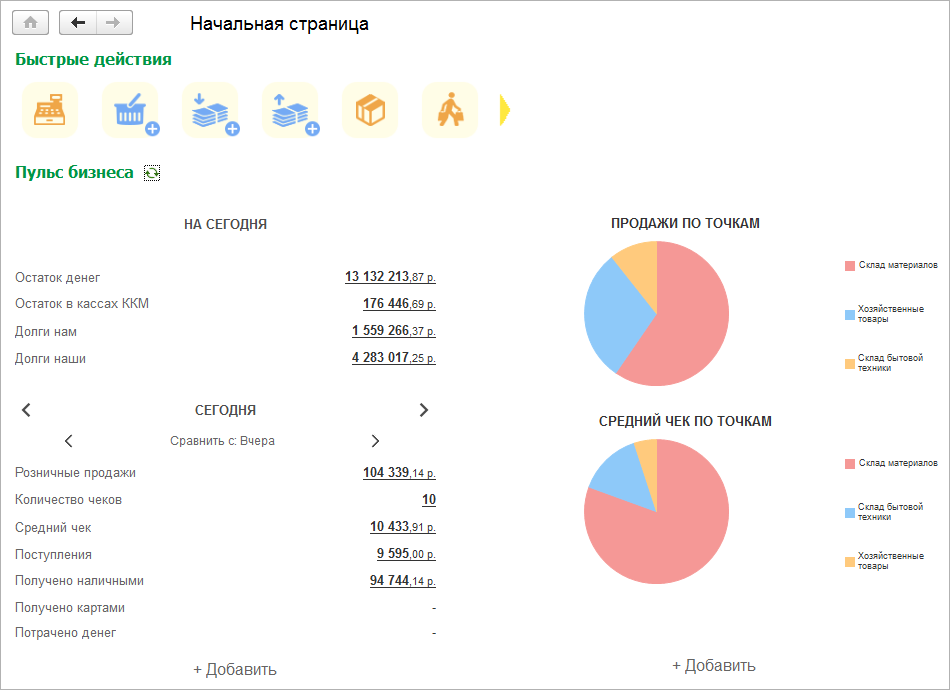
Task: Click the Потрачено денег row label
Action: pos(65,633)
